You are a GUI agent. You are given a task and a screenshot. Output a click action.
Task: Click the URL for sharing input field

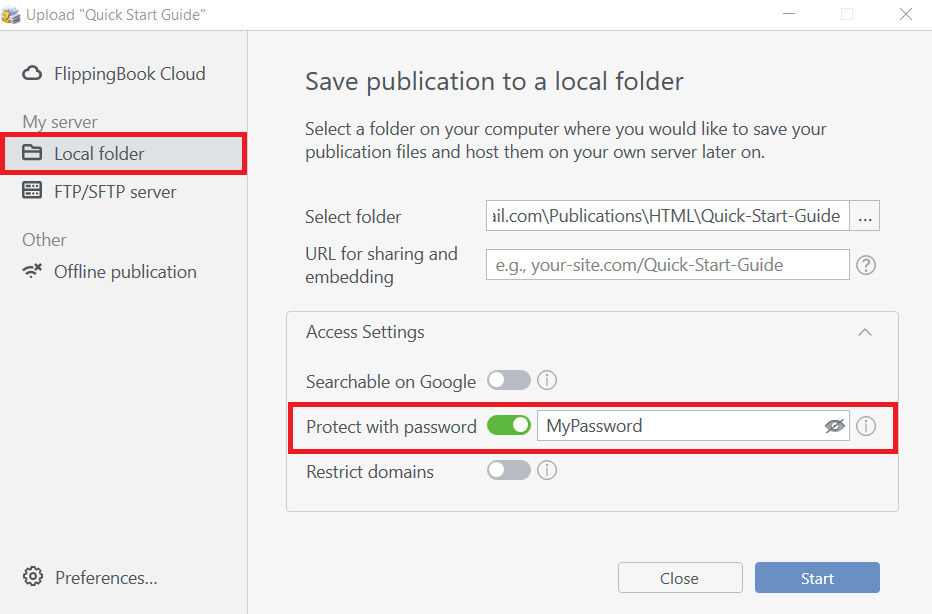point(667,265)
